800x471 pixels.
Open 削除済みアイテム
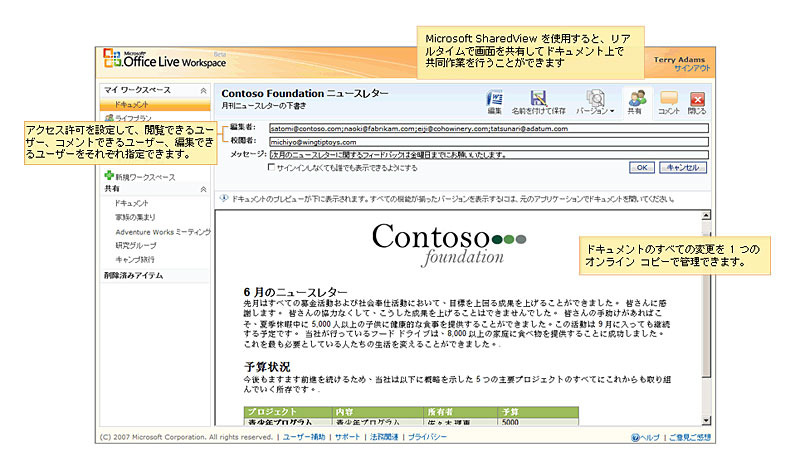134,275
